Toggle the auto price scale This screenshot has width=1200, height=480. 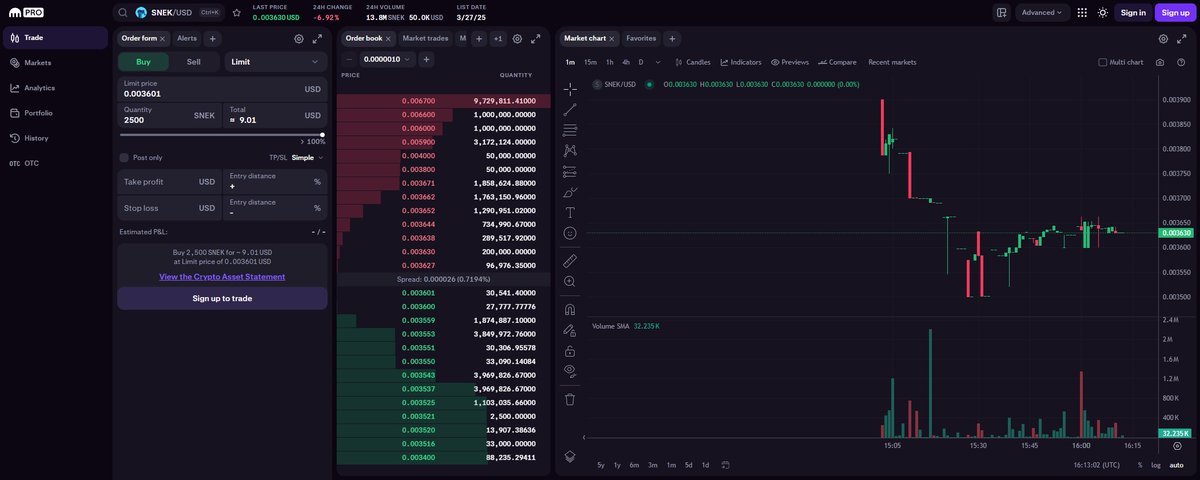click(1177, 465)
